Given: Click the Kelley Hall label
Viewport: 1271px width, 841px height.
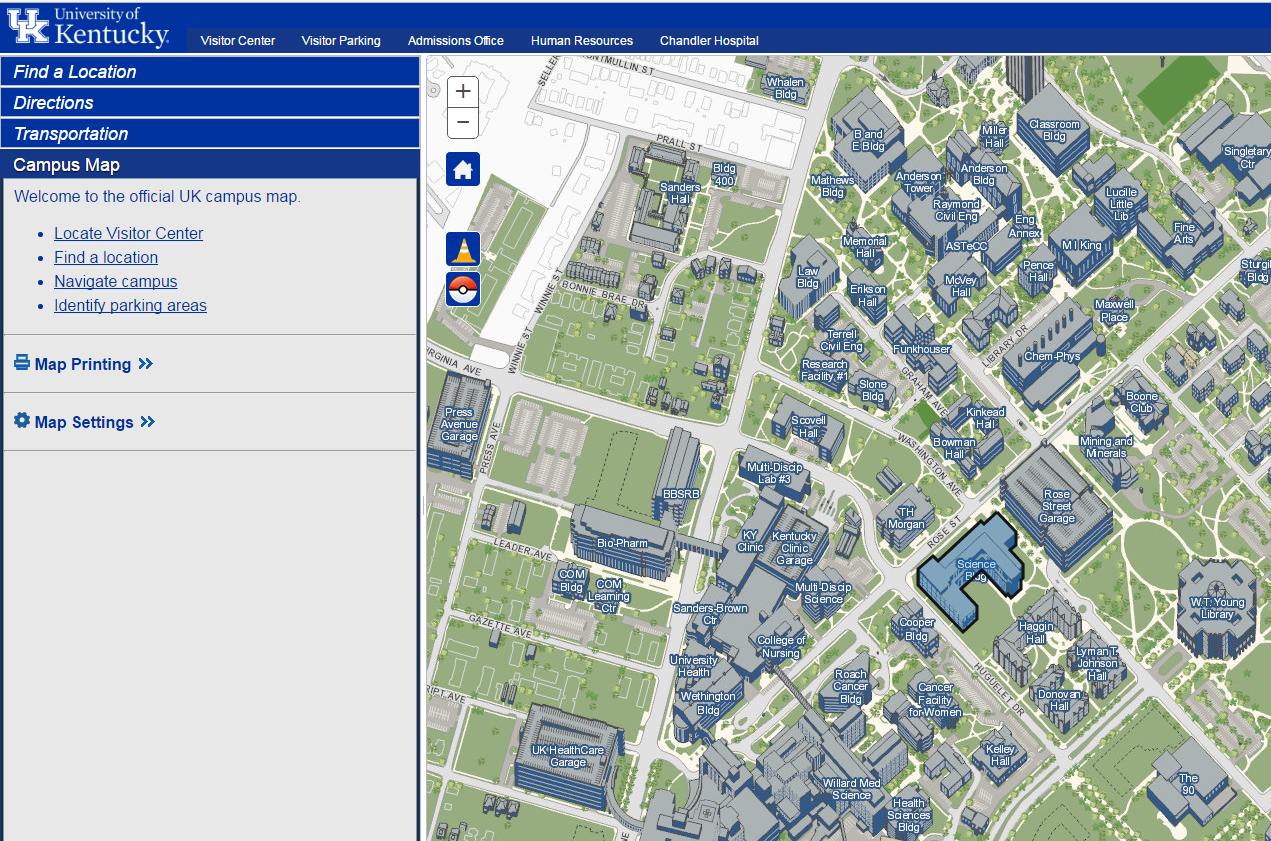Looking at the screenshot, I should tap(1000, 755).
